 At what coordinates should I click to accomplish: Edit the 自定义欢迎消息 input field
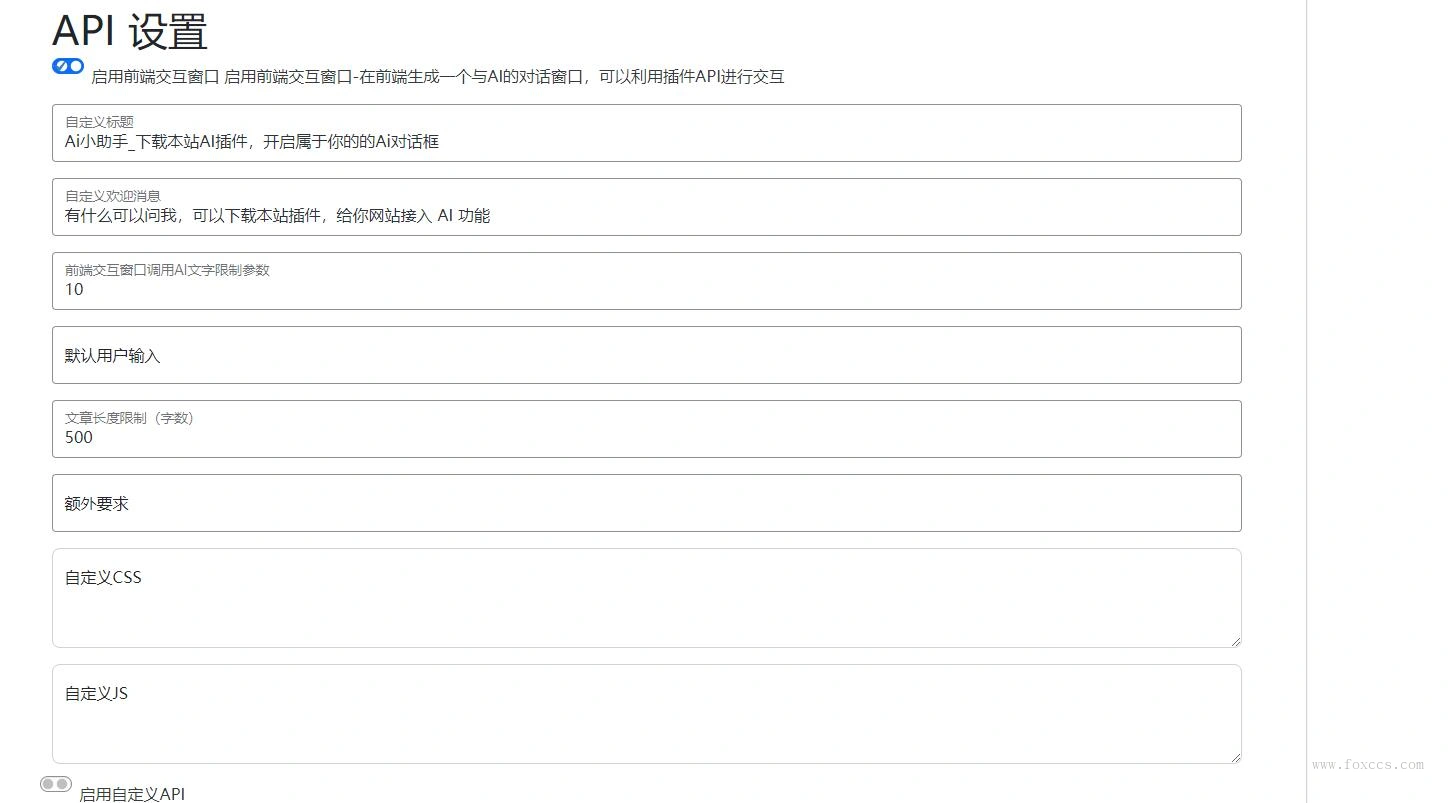(646, 207)
